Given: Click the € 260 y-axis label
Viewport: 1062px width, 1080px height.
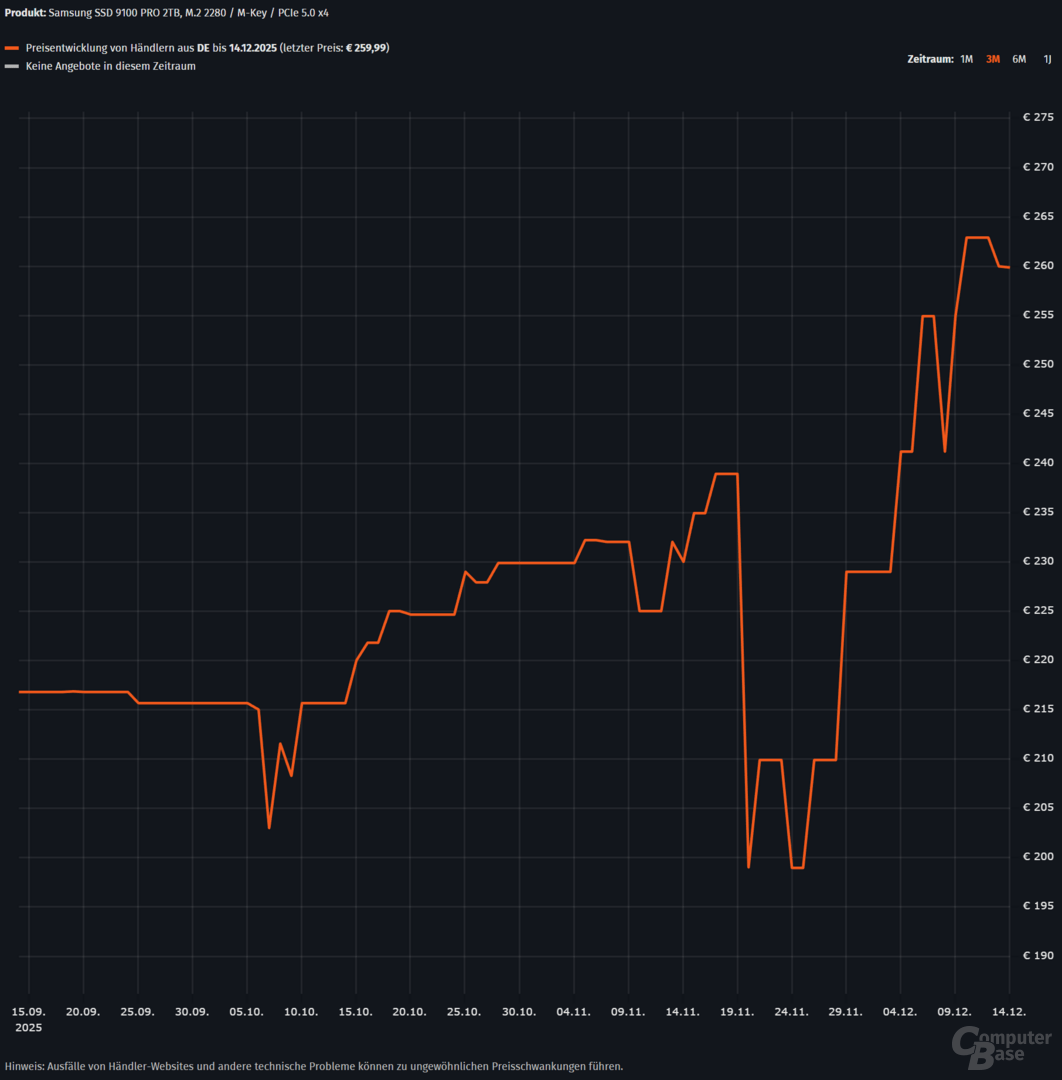Looking at the screenshot, I should pyautogui.click(x=1038, y=266).
